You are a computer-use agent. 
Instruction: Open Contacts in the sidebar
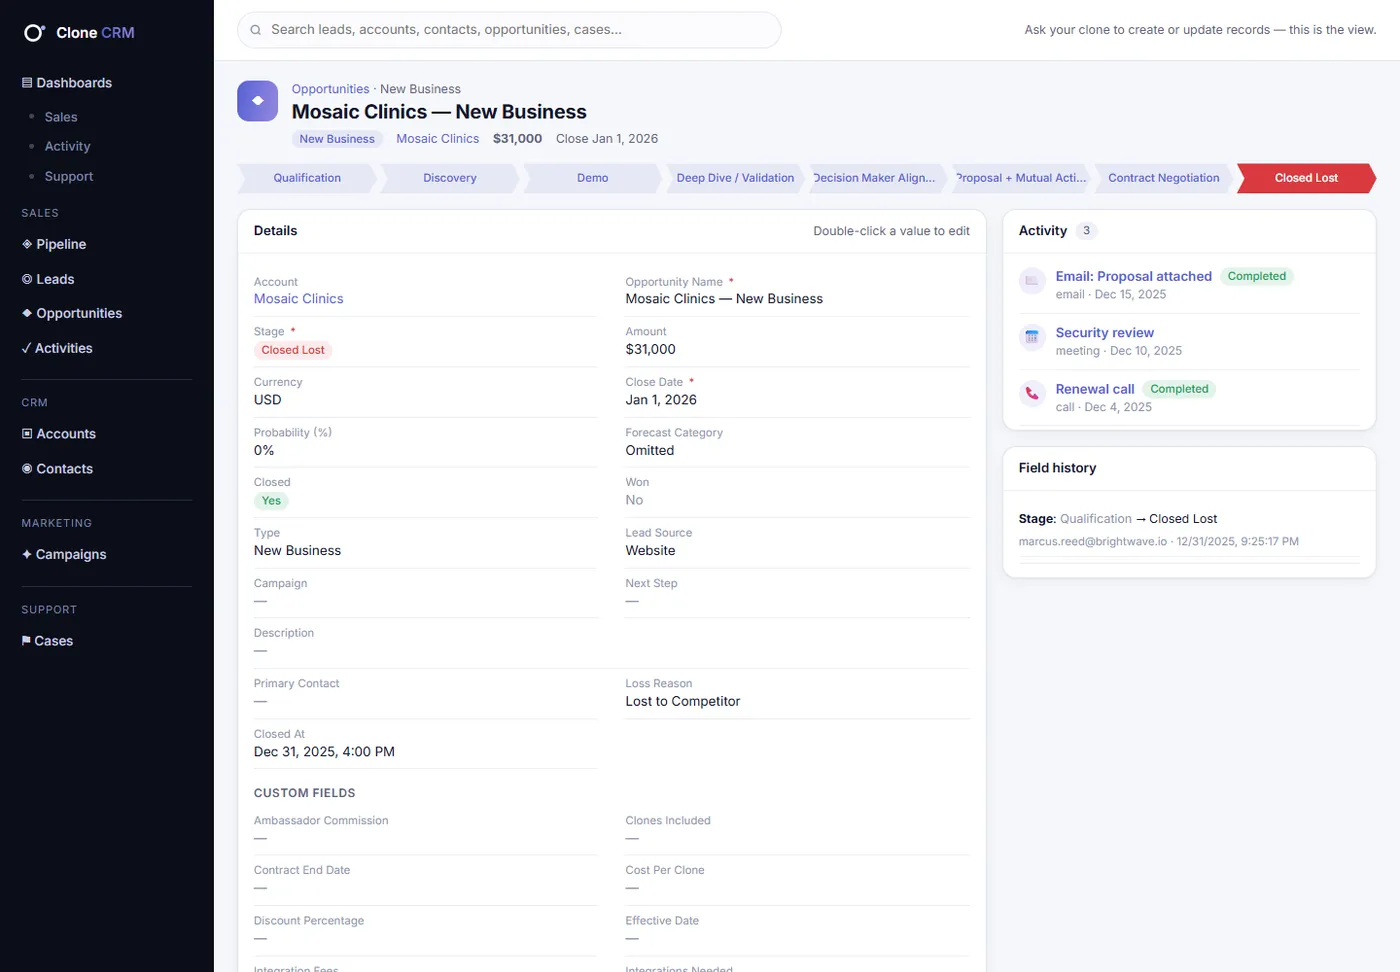pyautogui.click(x=57, y=469)
